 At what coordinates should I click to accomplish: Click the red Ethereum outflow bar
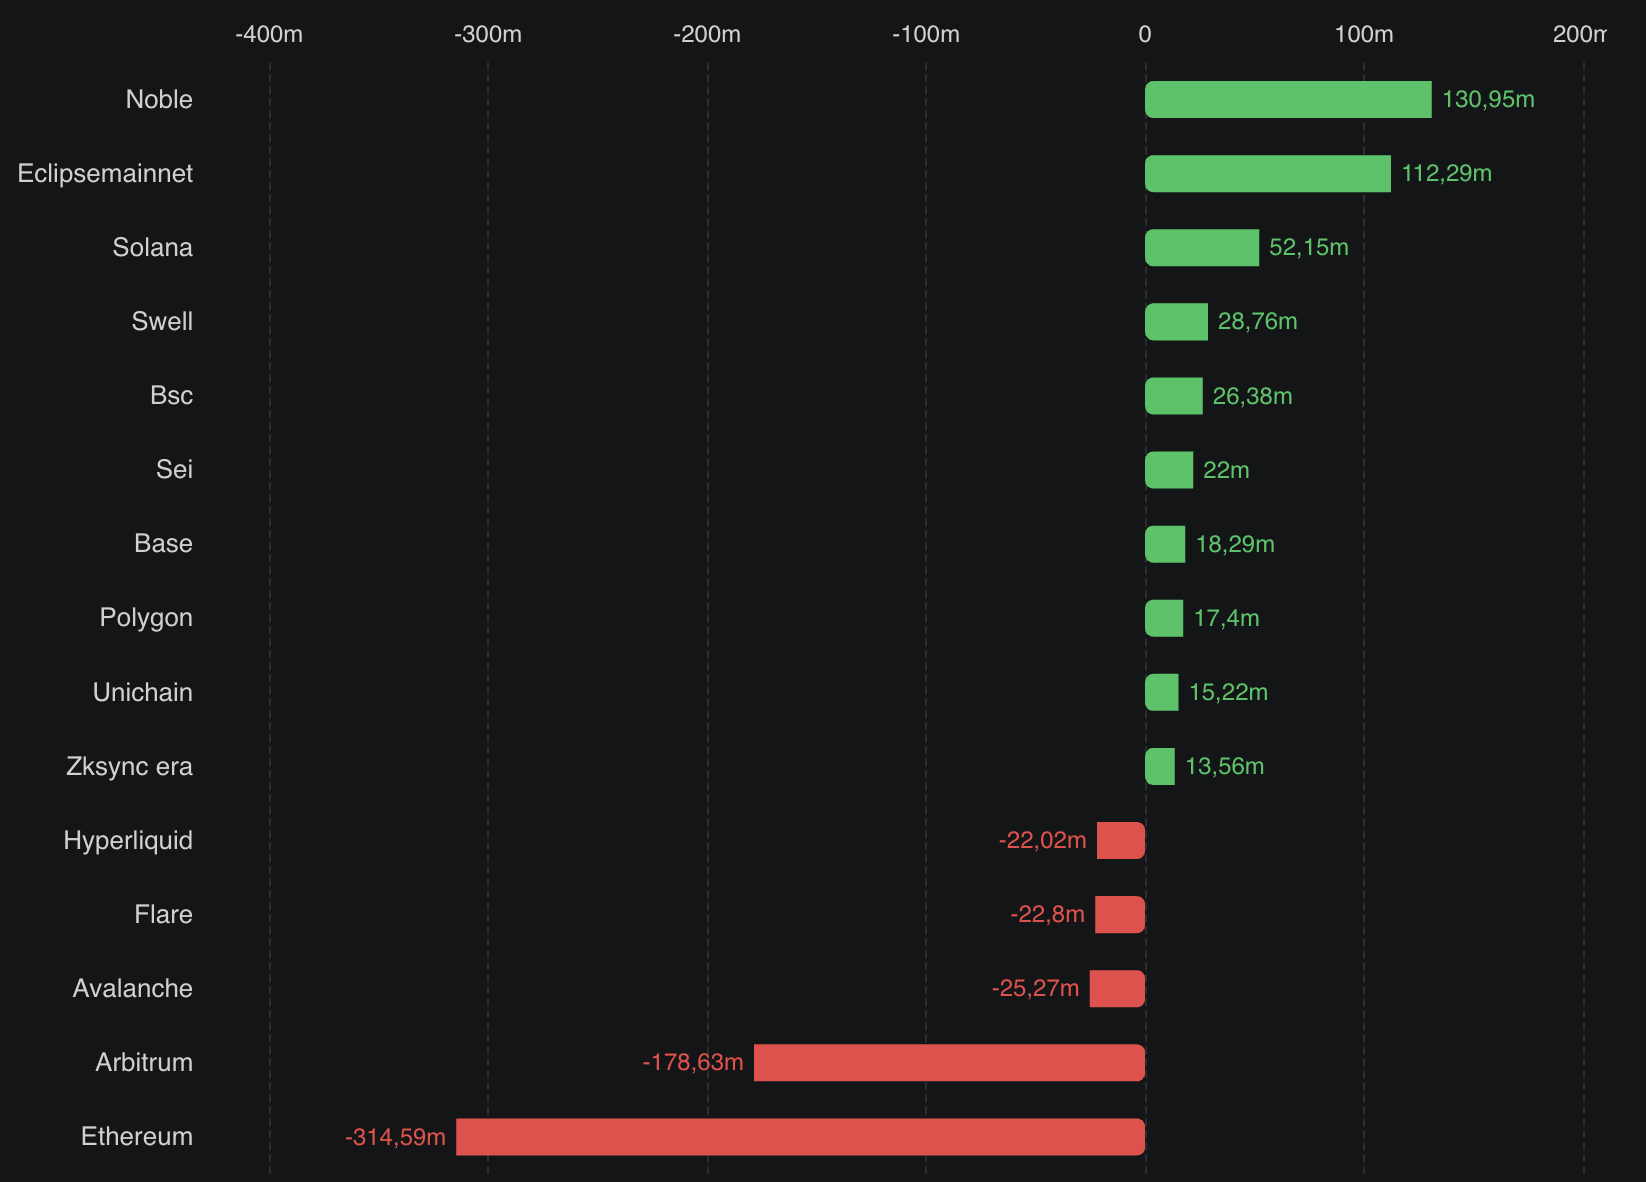pos(800,1137)
